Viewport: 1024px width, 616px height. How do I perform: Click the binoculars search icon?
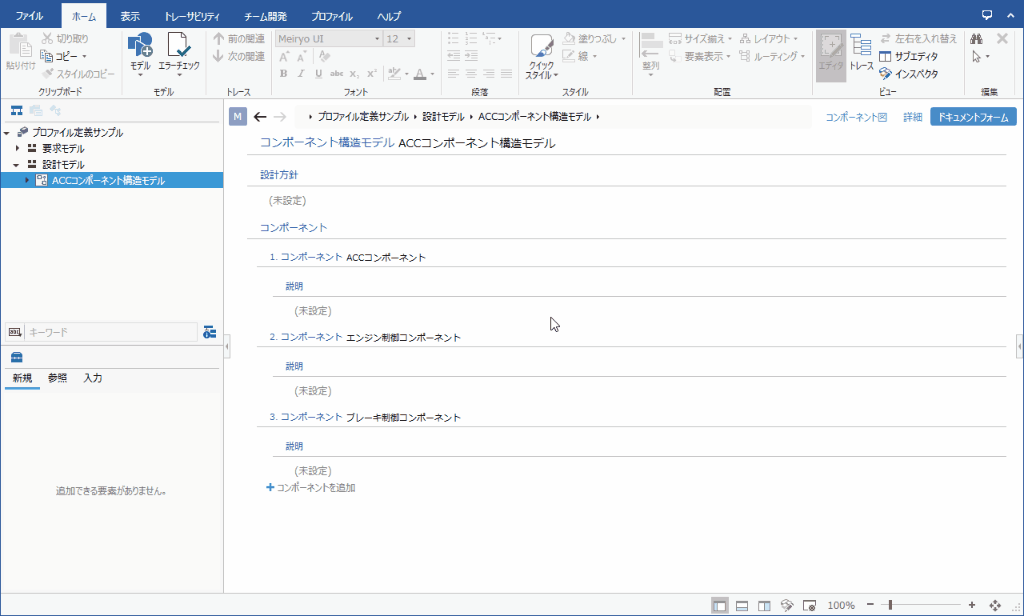tap(976, 38)
